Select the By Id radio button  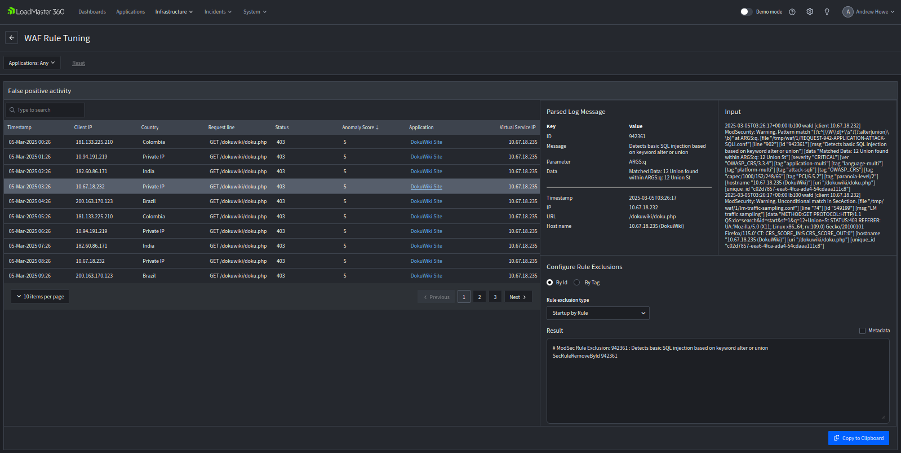550,282
